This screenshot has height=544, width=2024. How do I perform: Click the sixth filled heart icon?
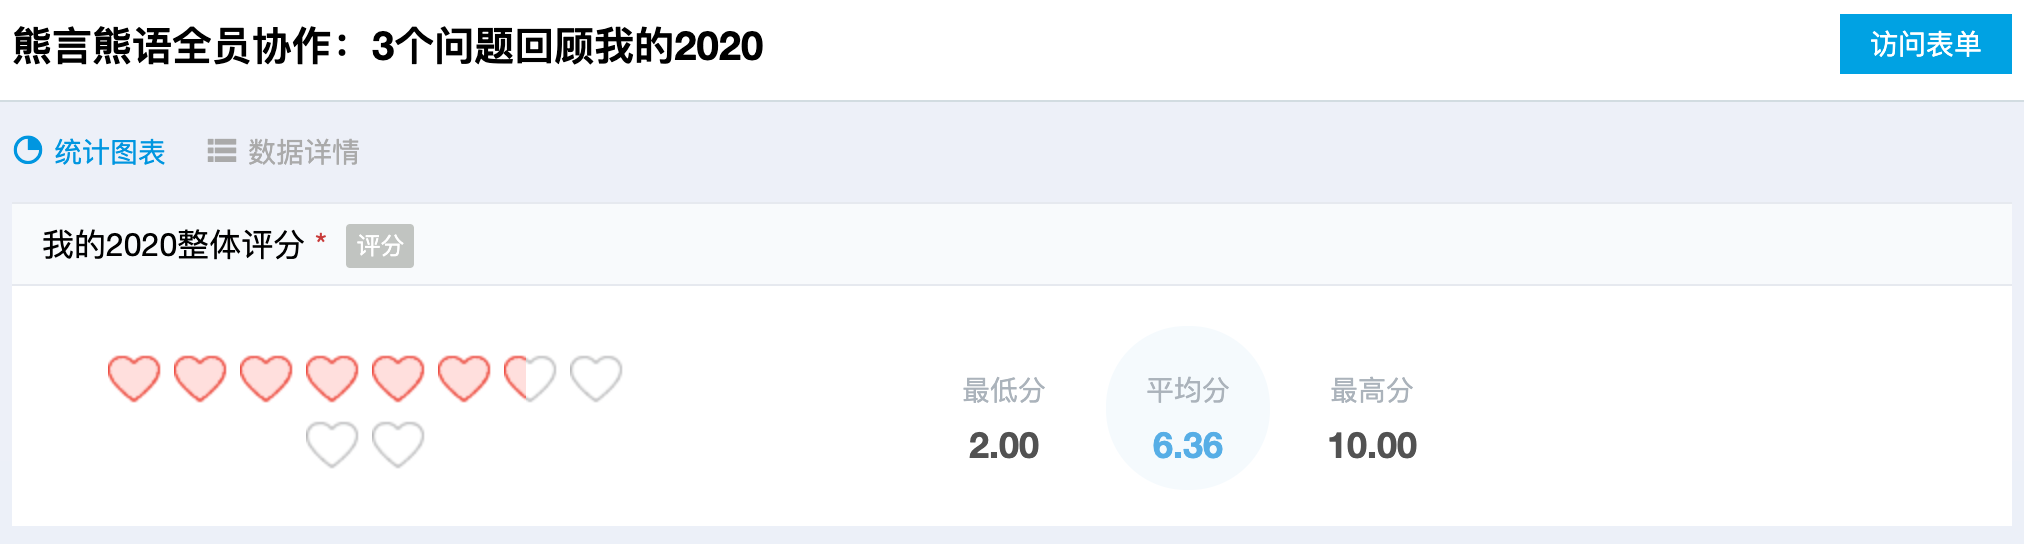pos(464,379)
